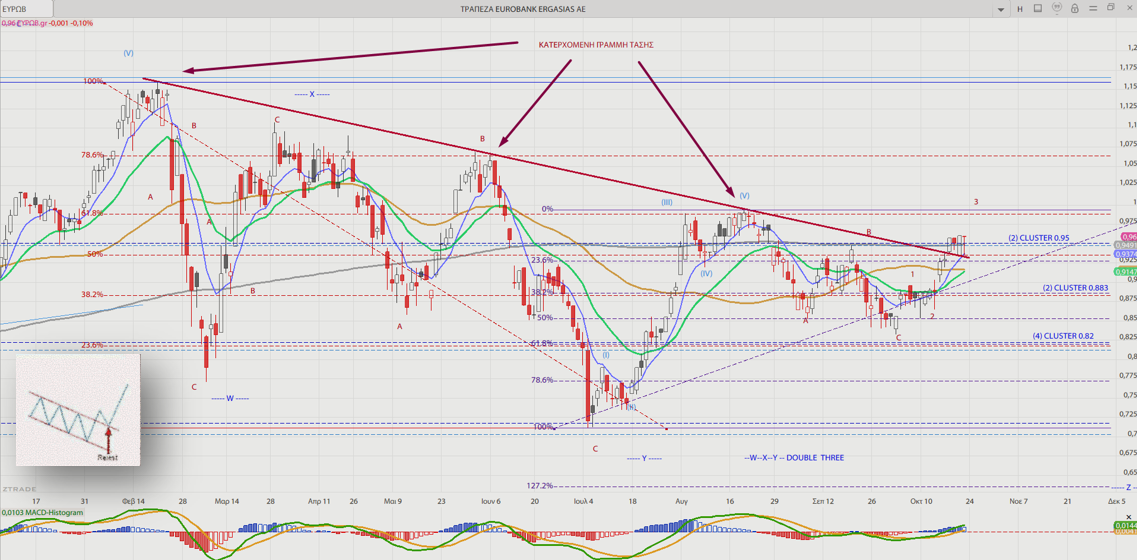This screenshot has width=1137, height=560.
Task: Select the ----- W ----- wave label
Action: pos(231,398)
